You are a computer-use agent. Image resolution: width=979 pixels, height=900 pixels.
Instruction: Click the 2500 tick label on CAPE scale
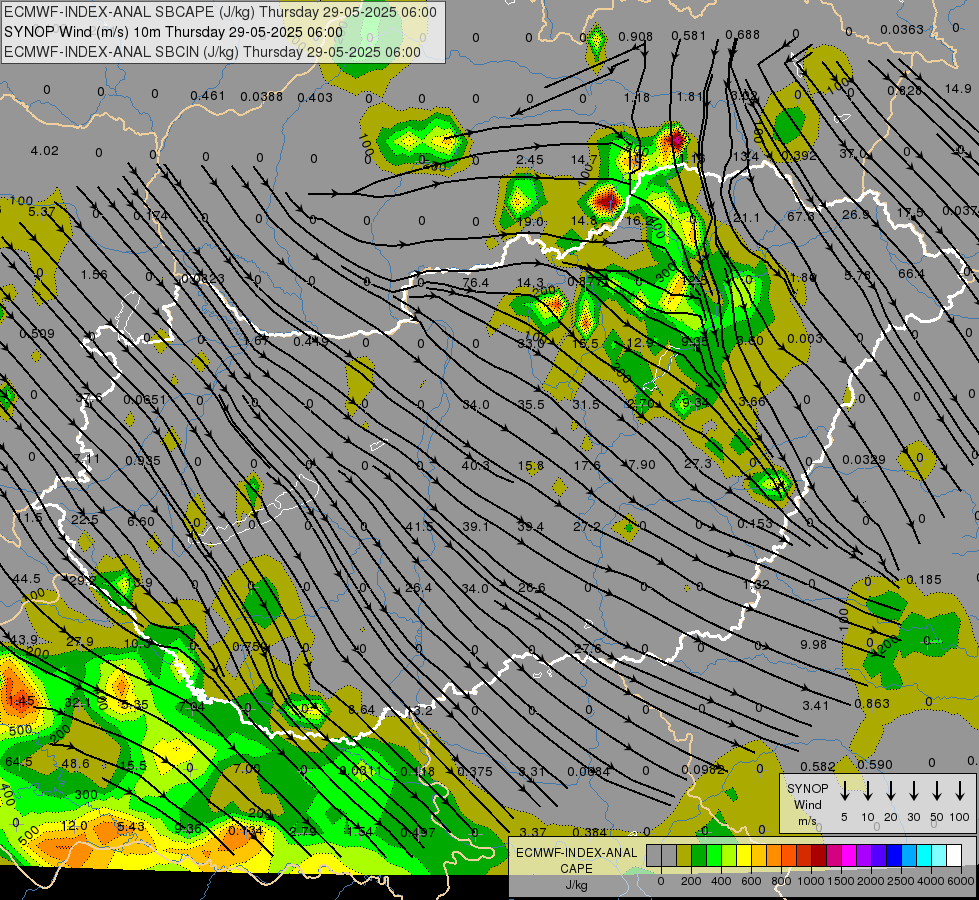point(901,881)
